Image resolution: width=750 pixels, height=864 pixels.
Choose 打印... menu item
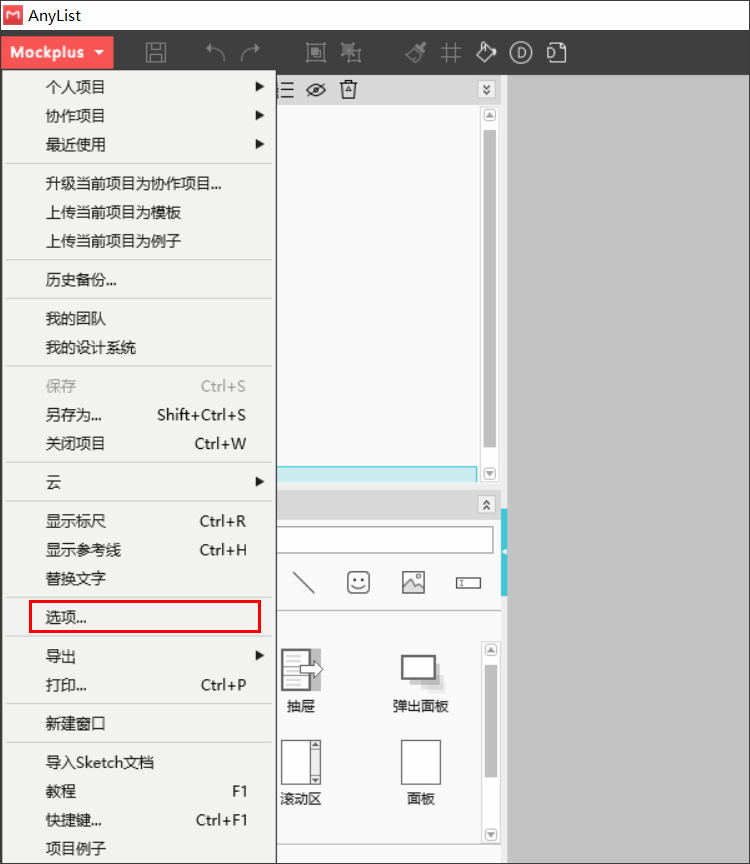pos(139,685)
